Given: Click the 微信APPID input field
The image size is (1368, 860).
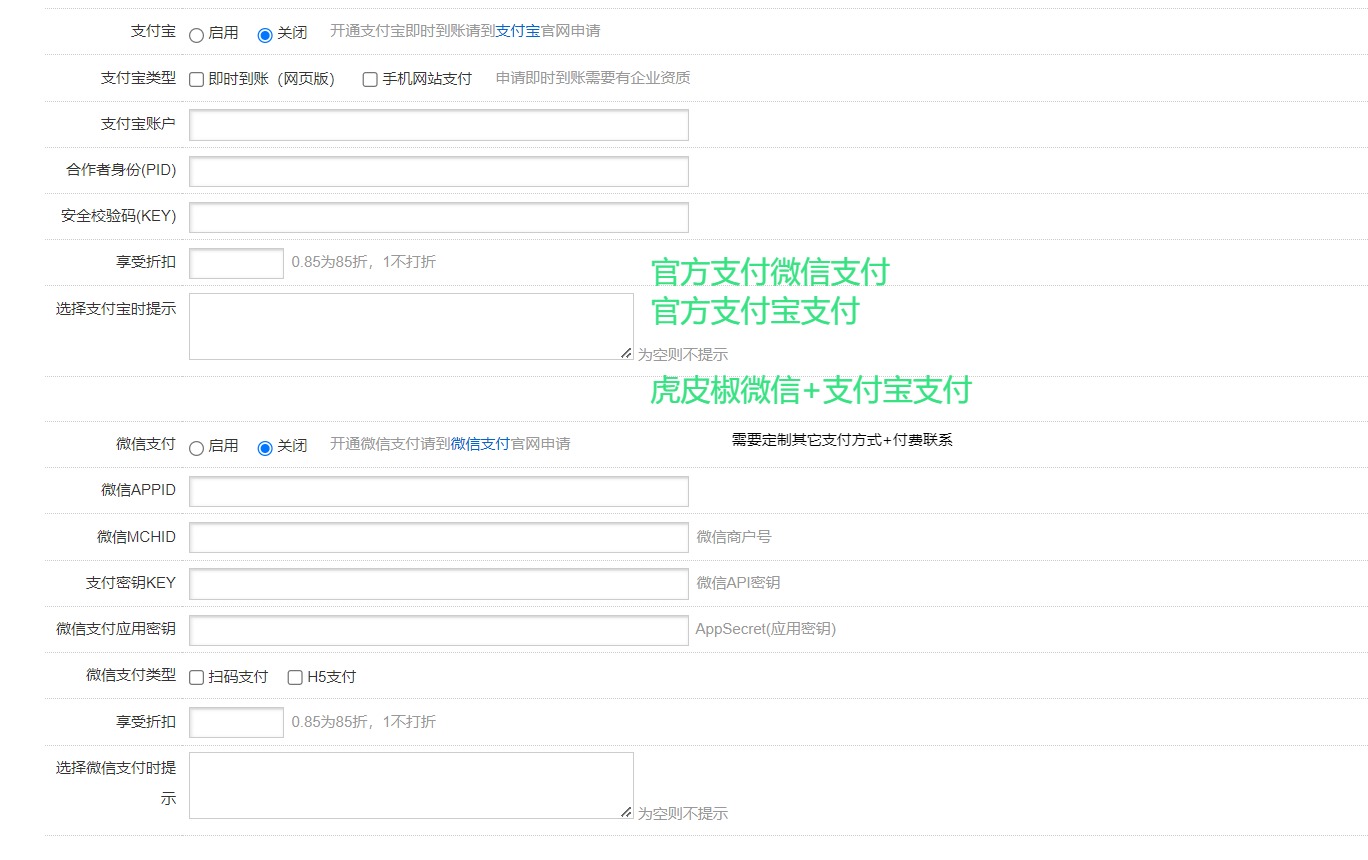Looking at the screenshot, I should pos(438,491).
